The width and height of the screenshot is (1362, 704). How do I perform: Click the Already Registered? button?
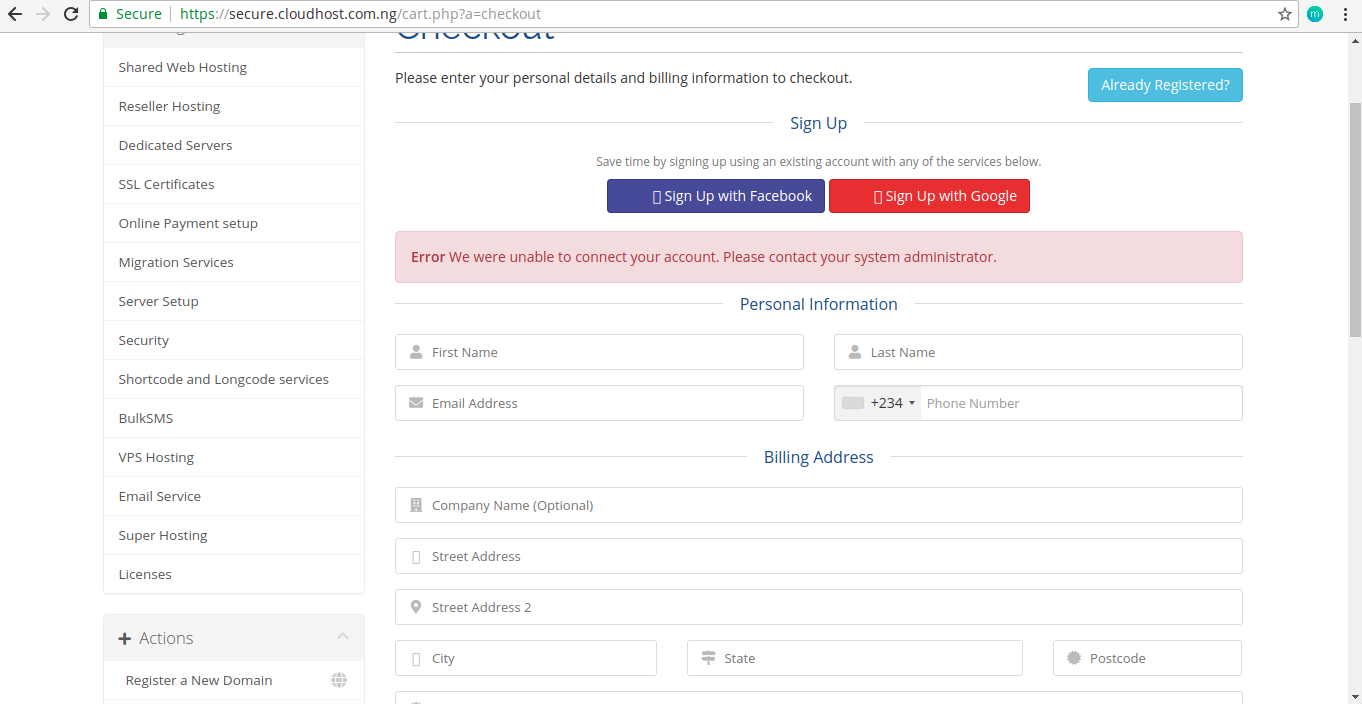click(x=1165, y=85)
